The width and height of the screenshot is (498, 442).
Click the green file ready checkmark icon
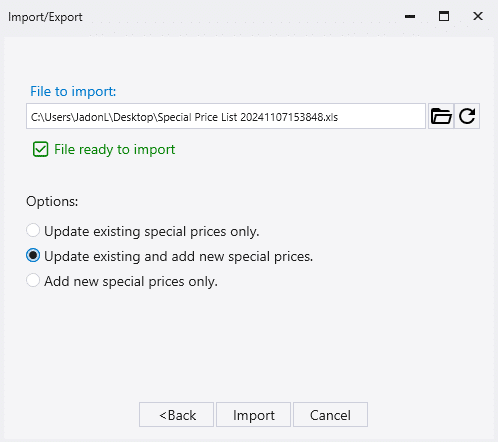[41, 149]
